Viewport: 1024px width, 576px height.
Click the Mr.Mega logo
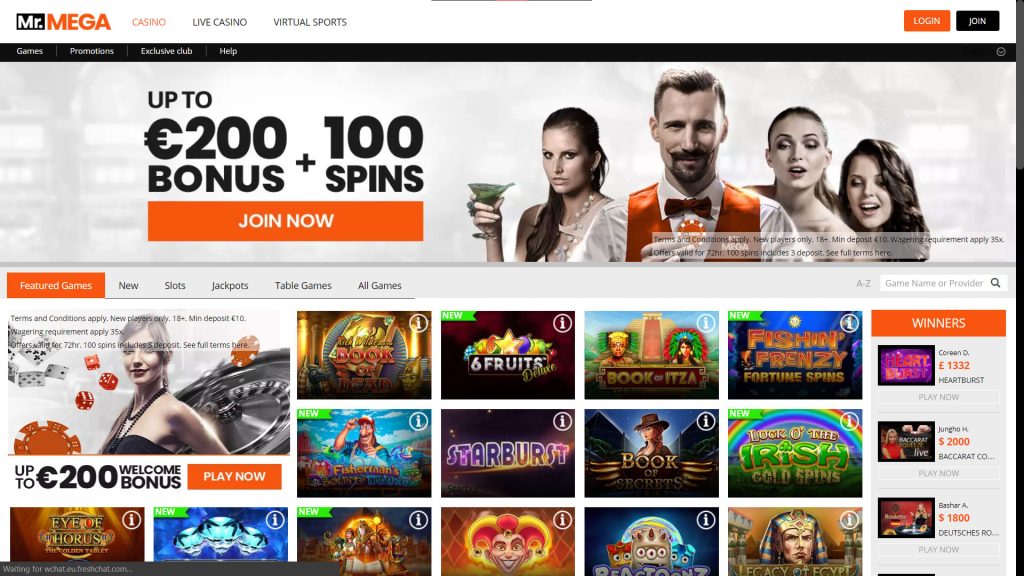[63, 22]
